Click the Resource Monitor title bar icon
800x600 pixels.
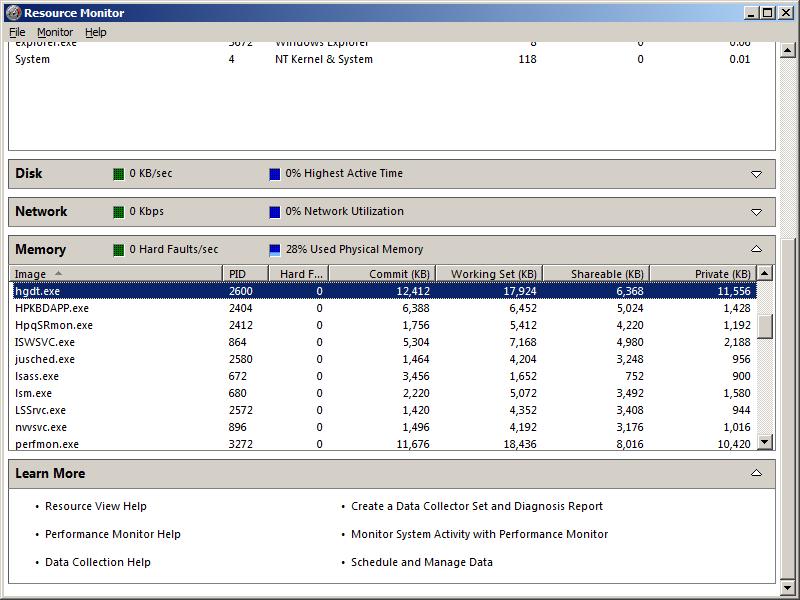(13, 13)
